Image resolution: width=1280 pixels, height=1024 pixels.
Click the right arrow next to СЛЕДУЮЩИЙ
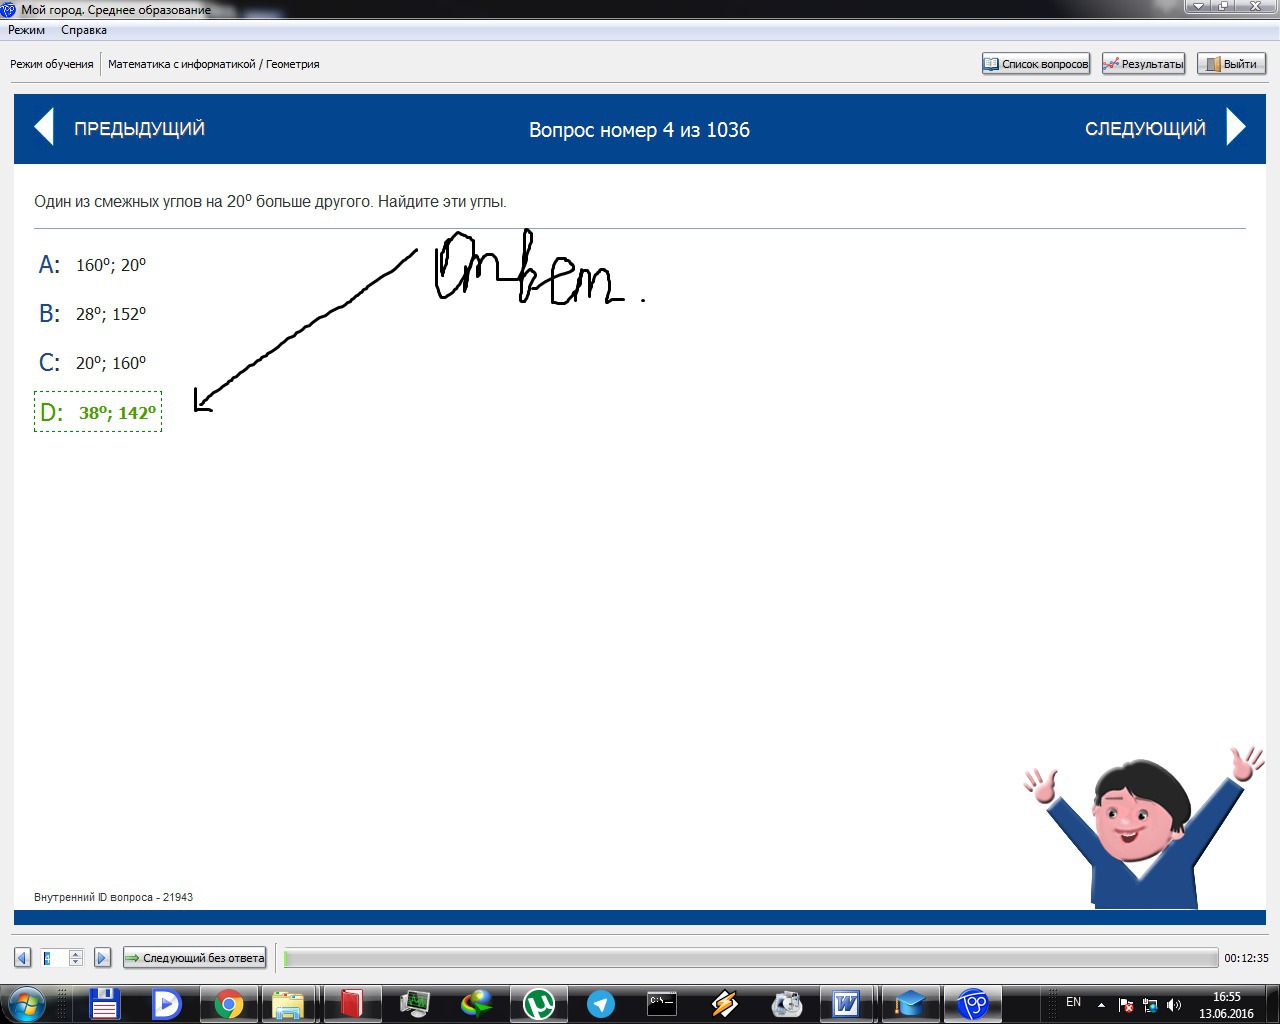tap(1236, 128)
